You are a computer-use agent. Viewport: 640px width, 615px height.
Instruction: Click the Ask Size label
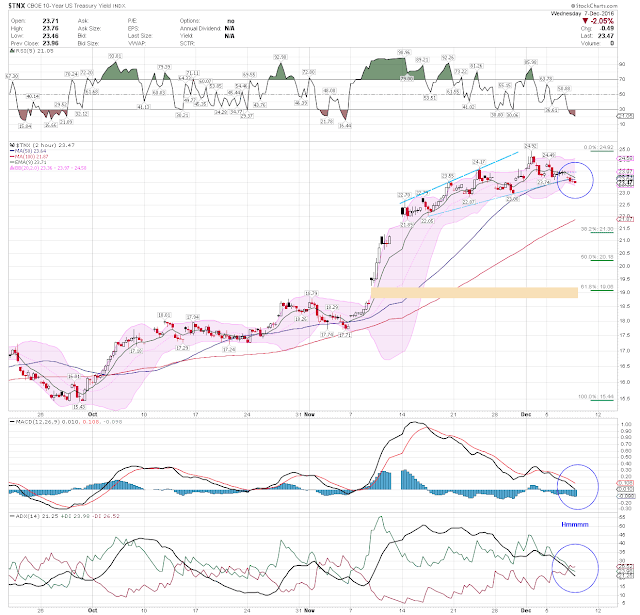coord(89,28)
